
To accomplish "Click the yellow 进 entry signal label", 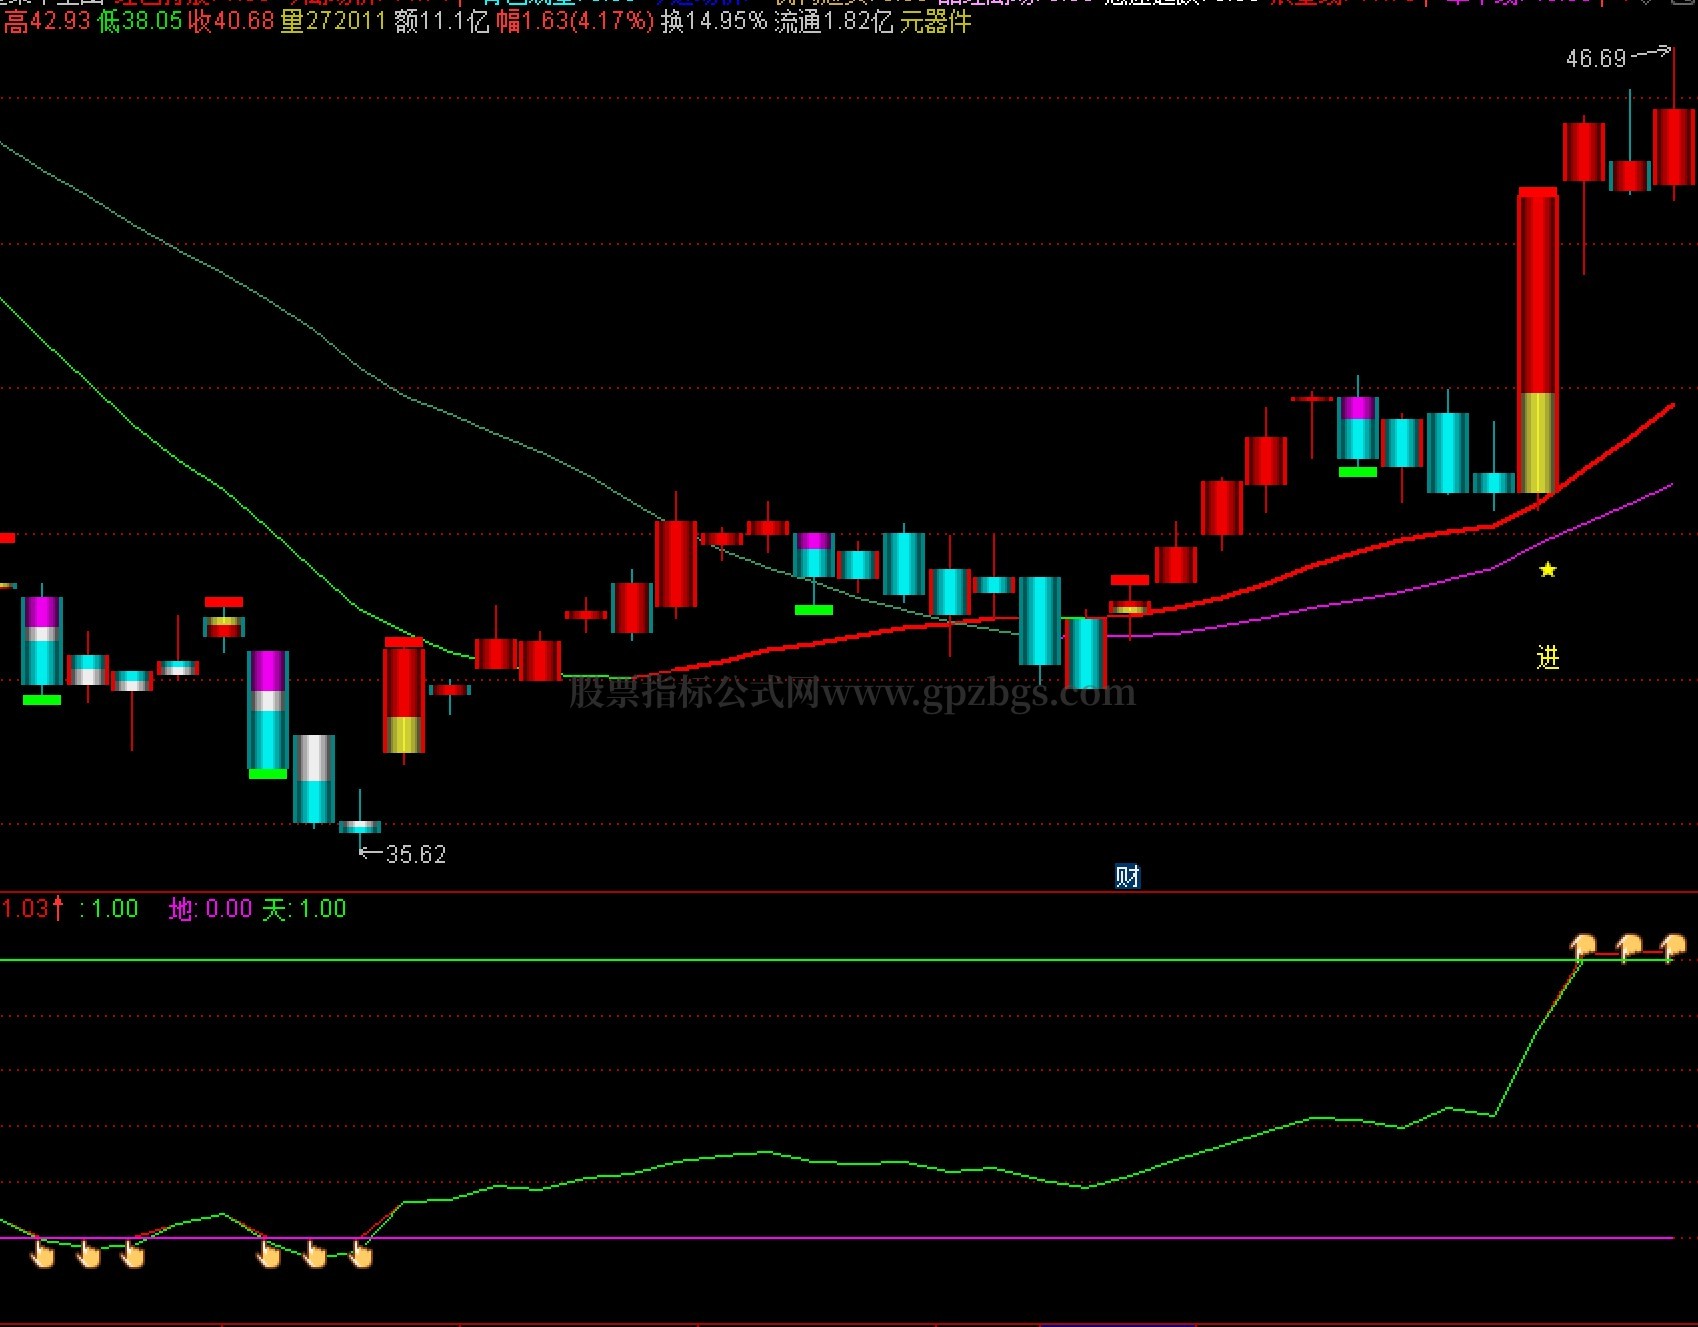I will point(1547,657).
